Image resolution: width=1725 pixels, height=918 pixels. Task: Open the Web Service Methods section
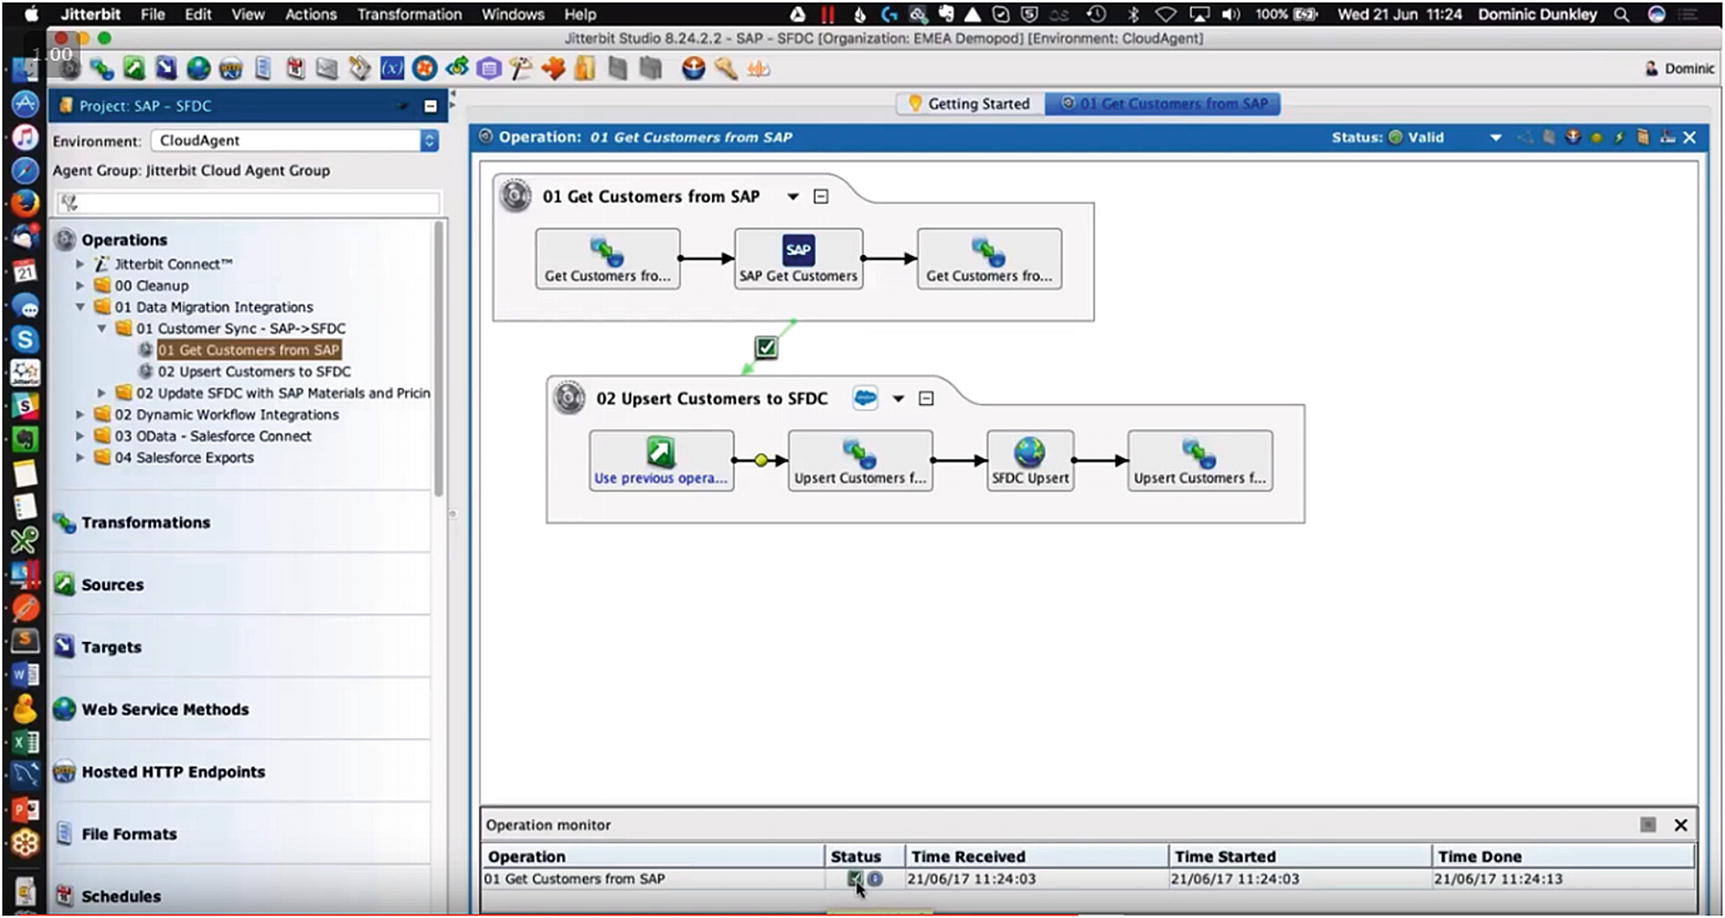pyautogui.click(x=165, y=710)
